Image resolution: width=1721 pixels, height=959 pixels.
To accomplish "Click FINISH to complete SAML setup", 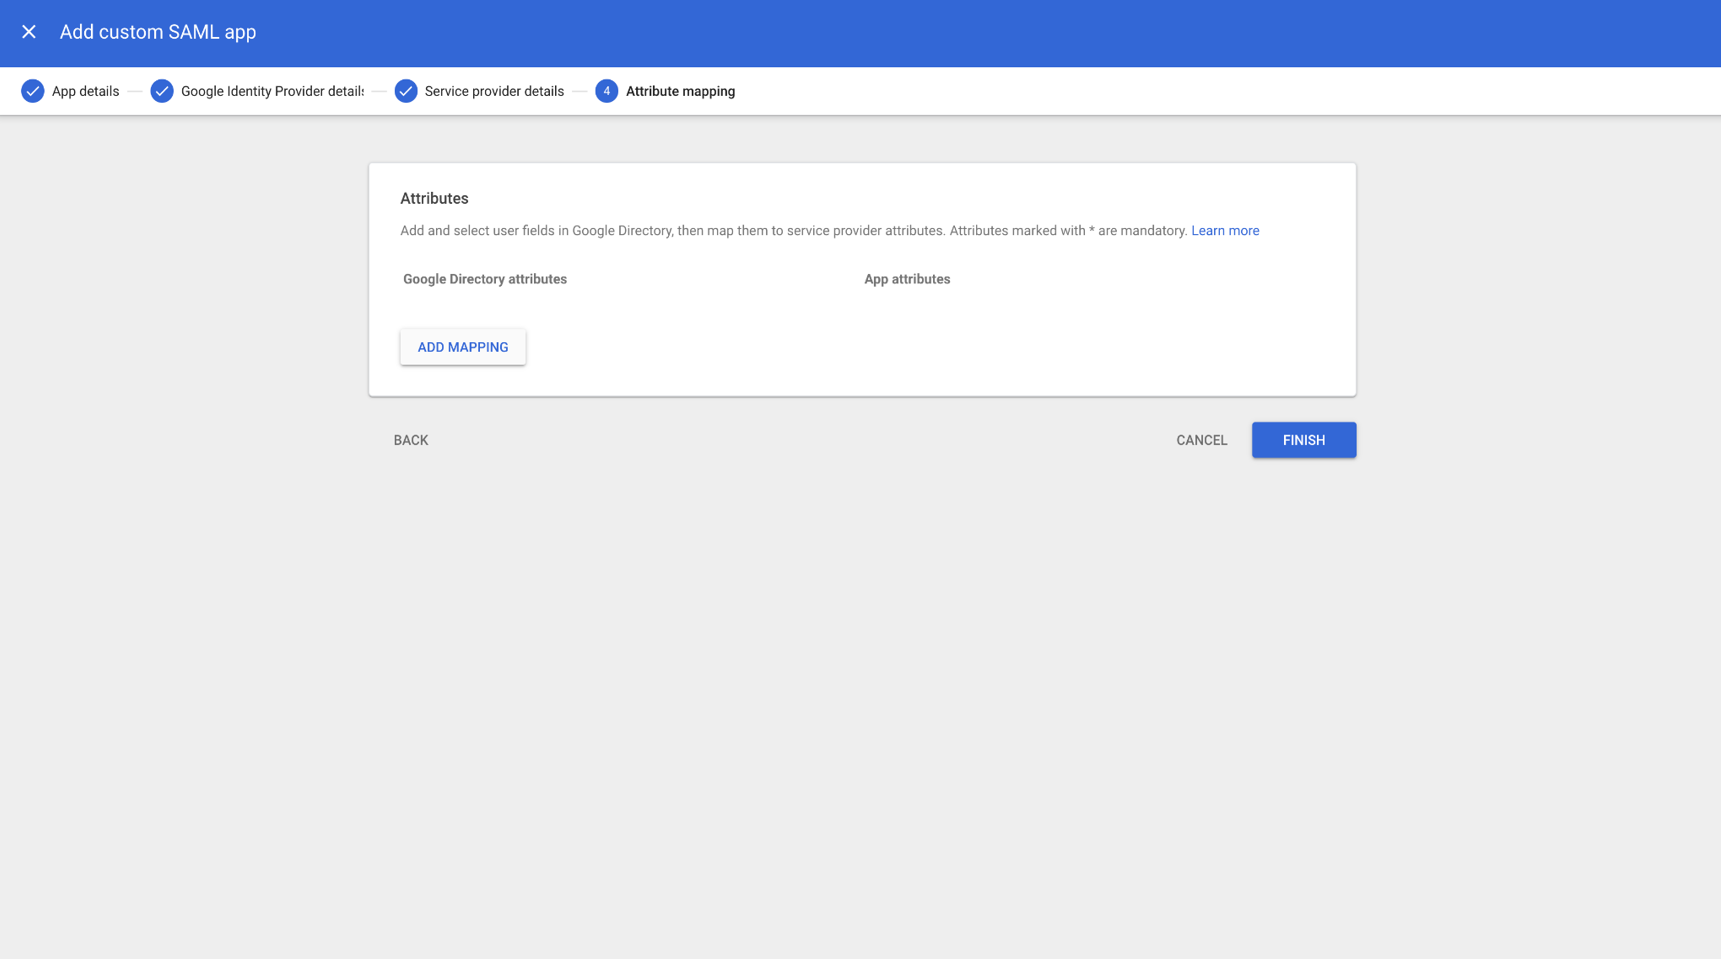I will click(1303, 440).
